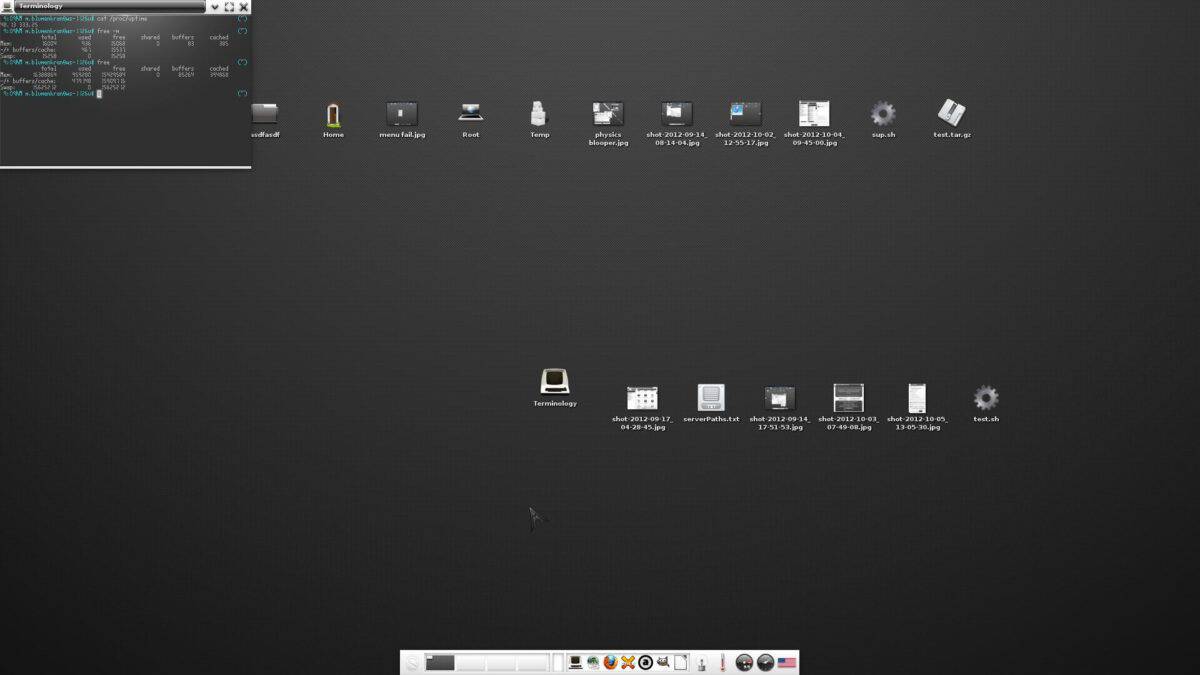Open the Temp folder on the desktop
1200x675 pixels.
point(538,113)
